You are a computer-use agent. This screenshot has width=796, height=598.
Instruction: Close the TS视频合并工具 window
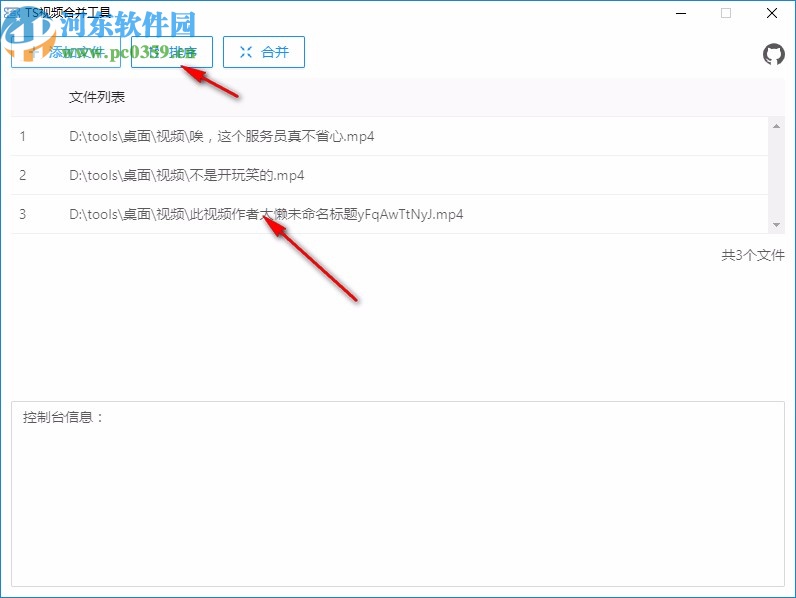pos(772,13)
